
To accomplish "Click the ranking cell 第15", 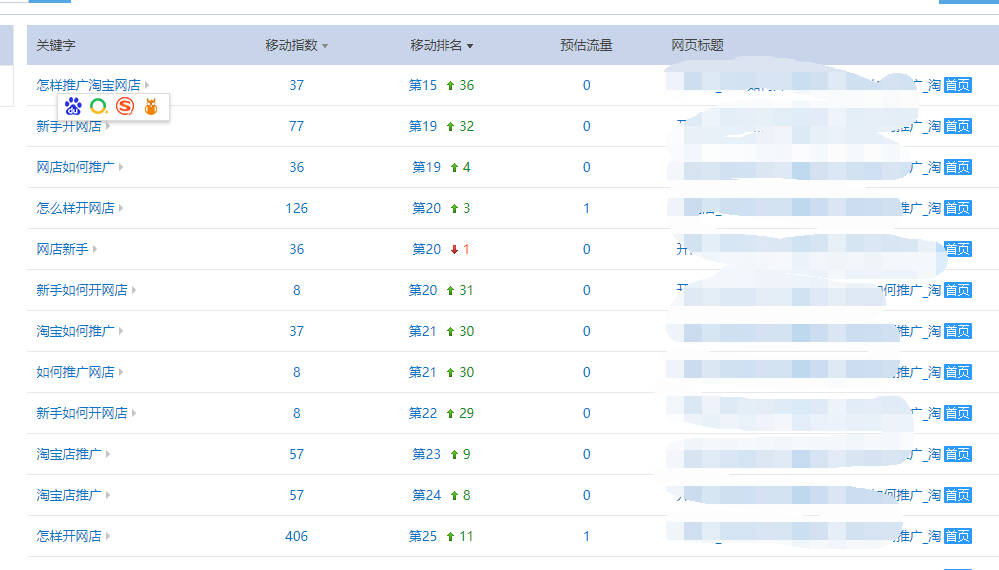I will [423, 85].
